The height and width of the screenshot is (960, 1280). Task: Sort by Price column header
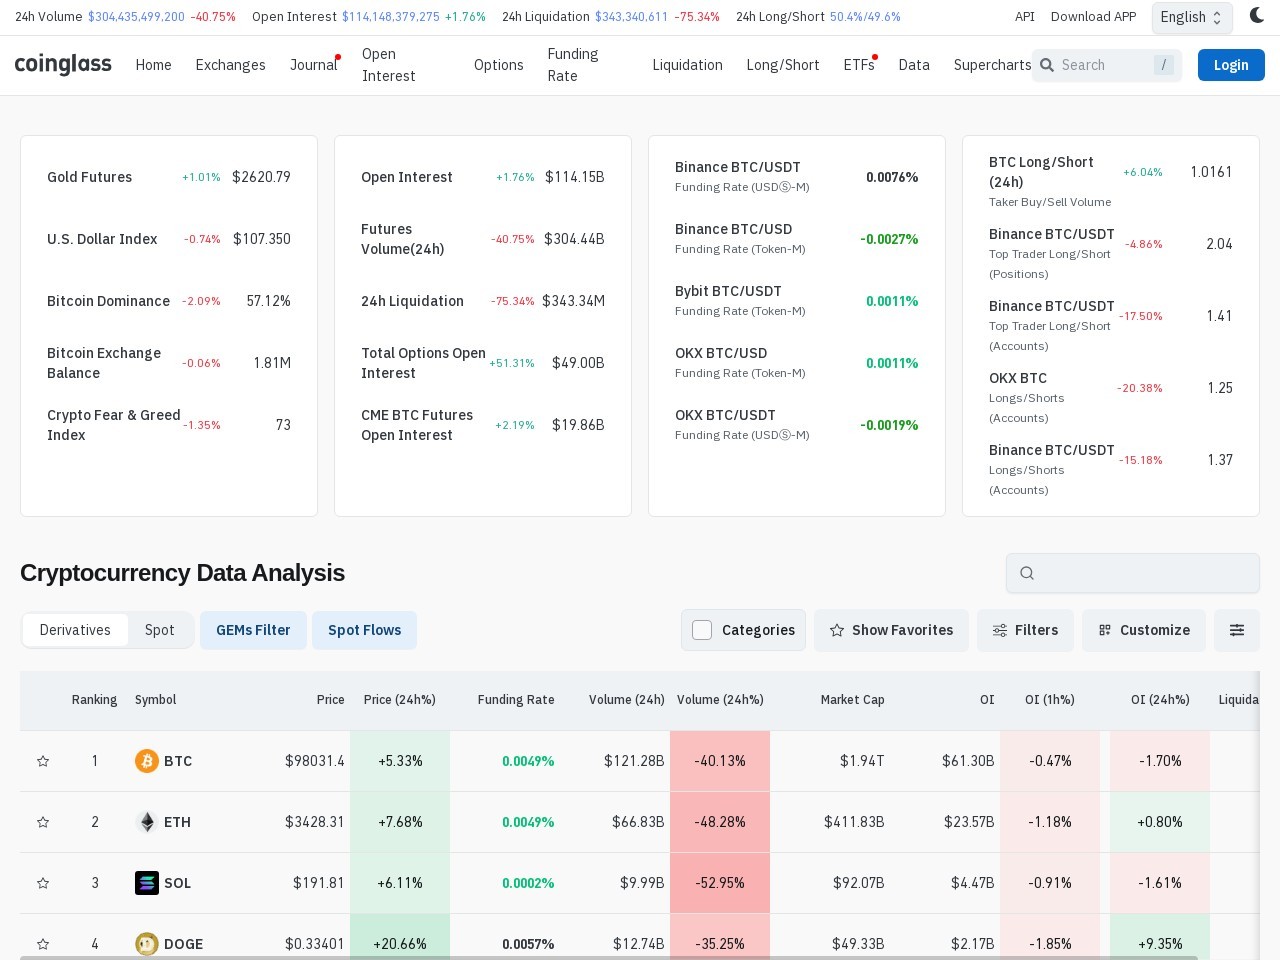tap(330, 700)
